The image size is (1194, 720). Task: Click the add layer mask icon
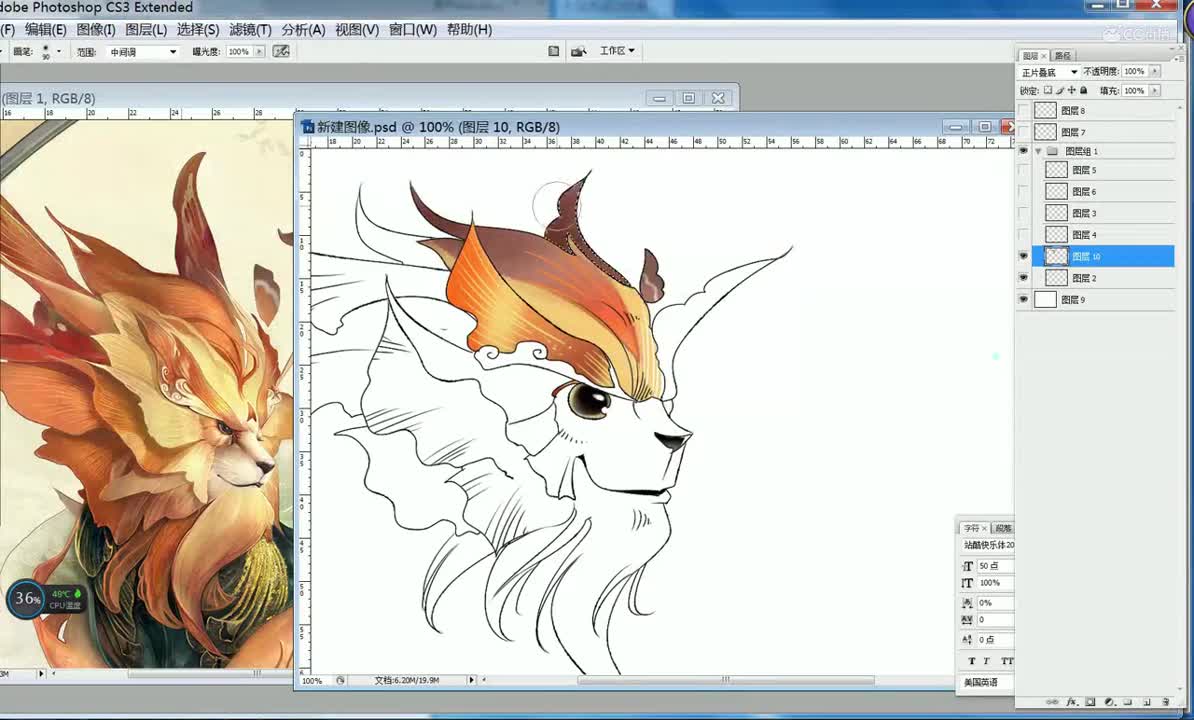(1090, 702)
